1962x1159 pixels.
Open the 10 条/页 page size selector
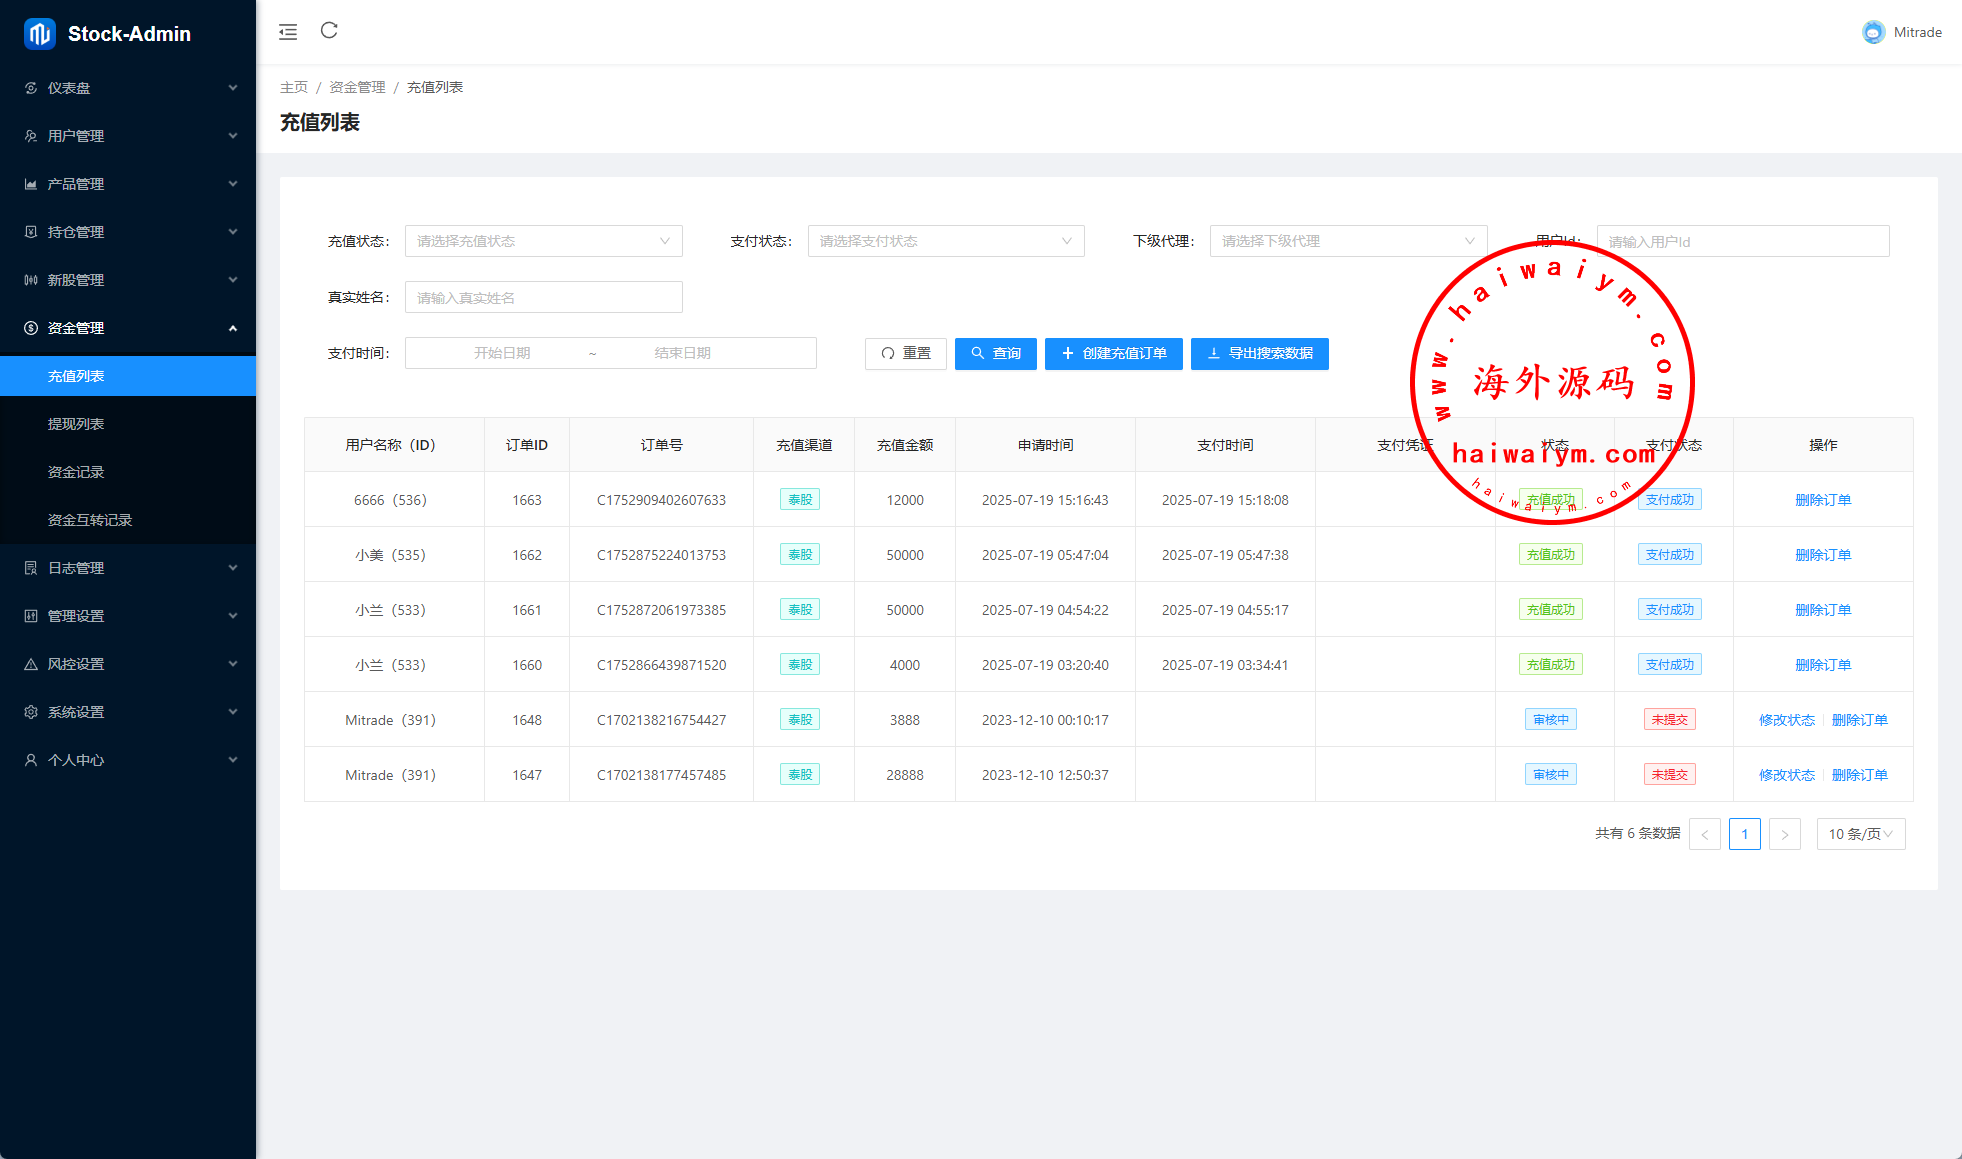tap(1860, 834)
